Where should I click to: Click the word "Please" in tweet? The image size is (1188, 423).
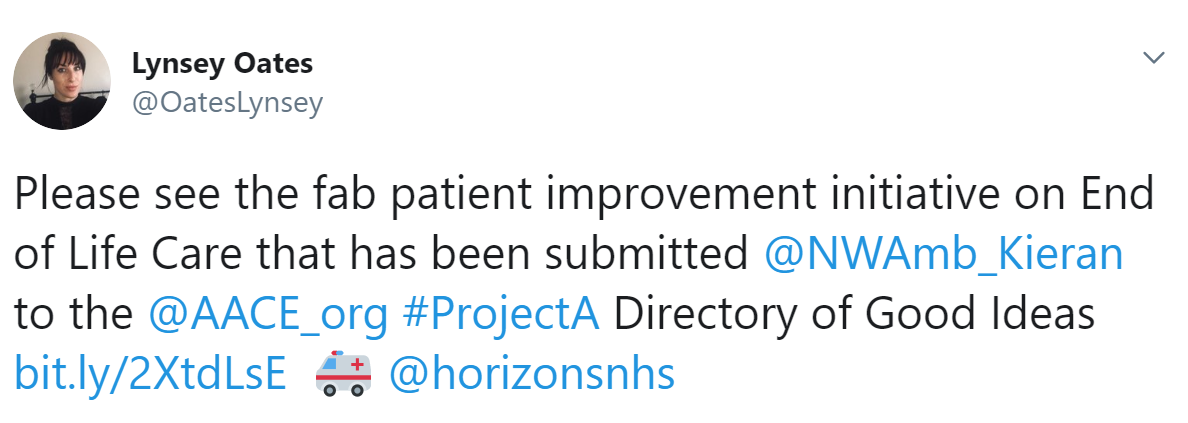[77, 196]
